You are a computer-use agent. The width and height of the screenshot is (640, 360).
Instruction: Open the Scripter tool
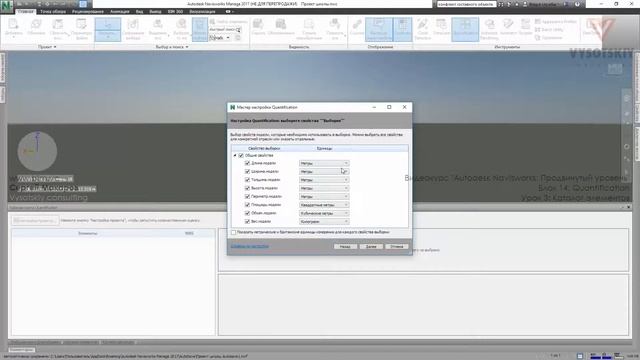(525, 27)
